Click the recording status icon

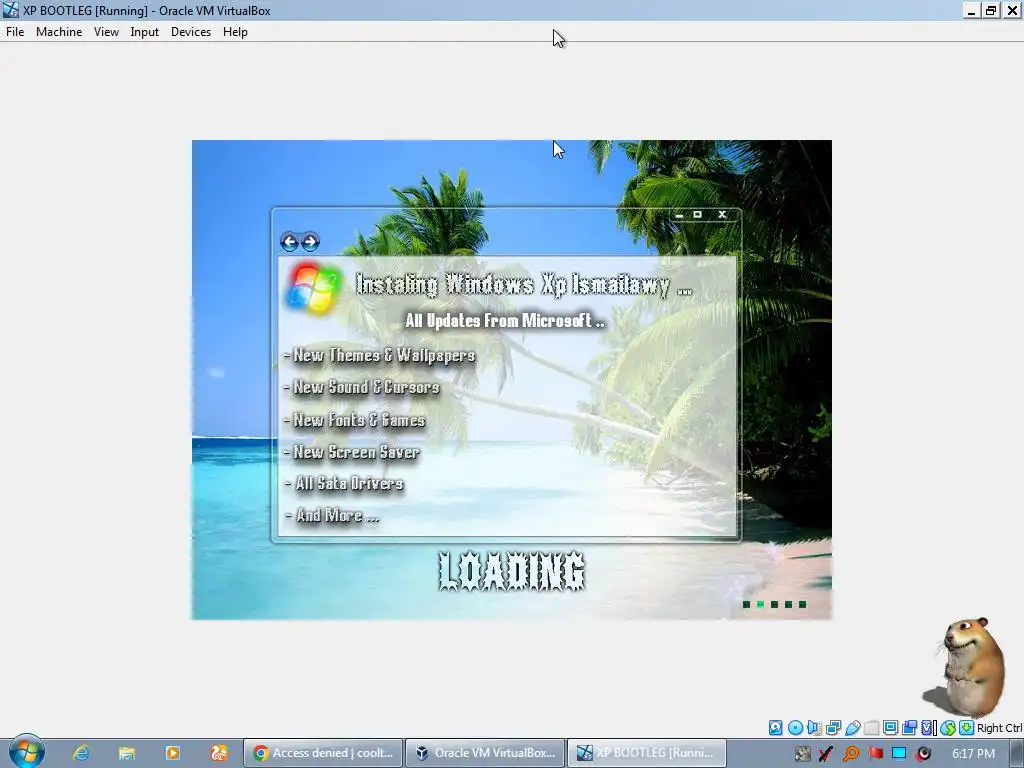[x=909, y=728]
